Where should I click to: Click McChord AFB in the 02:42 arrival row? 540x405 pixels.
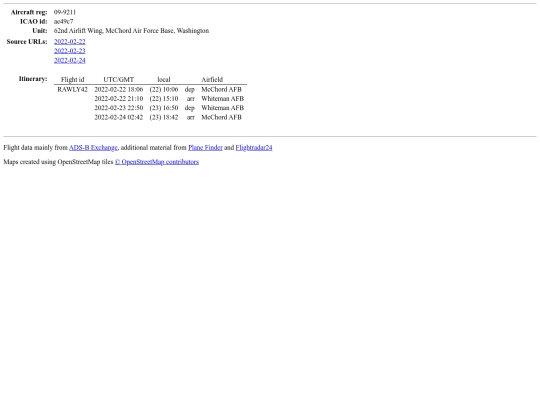coord(221,117)
